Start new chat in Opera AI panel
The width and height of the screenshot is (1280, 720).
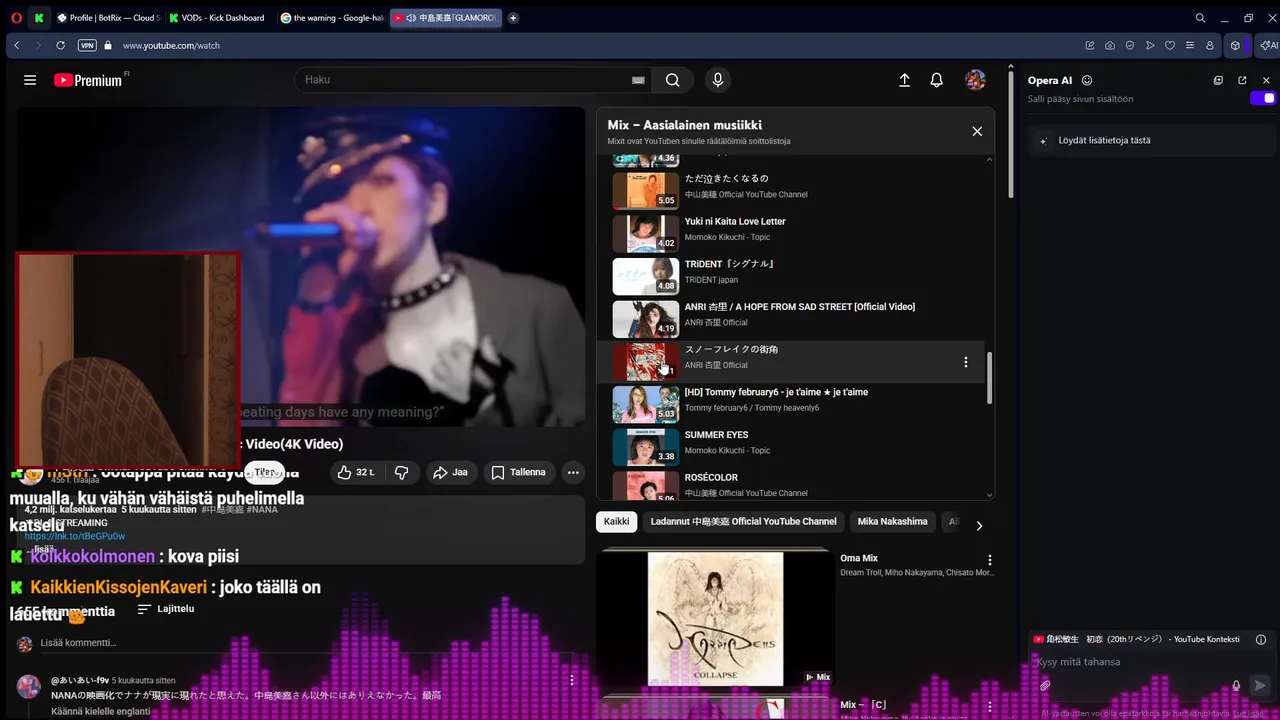pos(1218,80)
